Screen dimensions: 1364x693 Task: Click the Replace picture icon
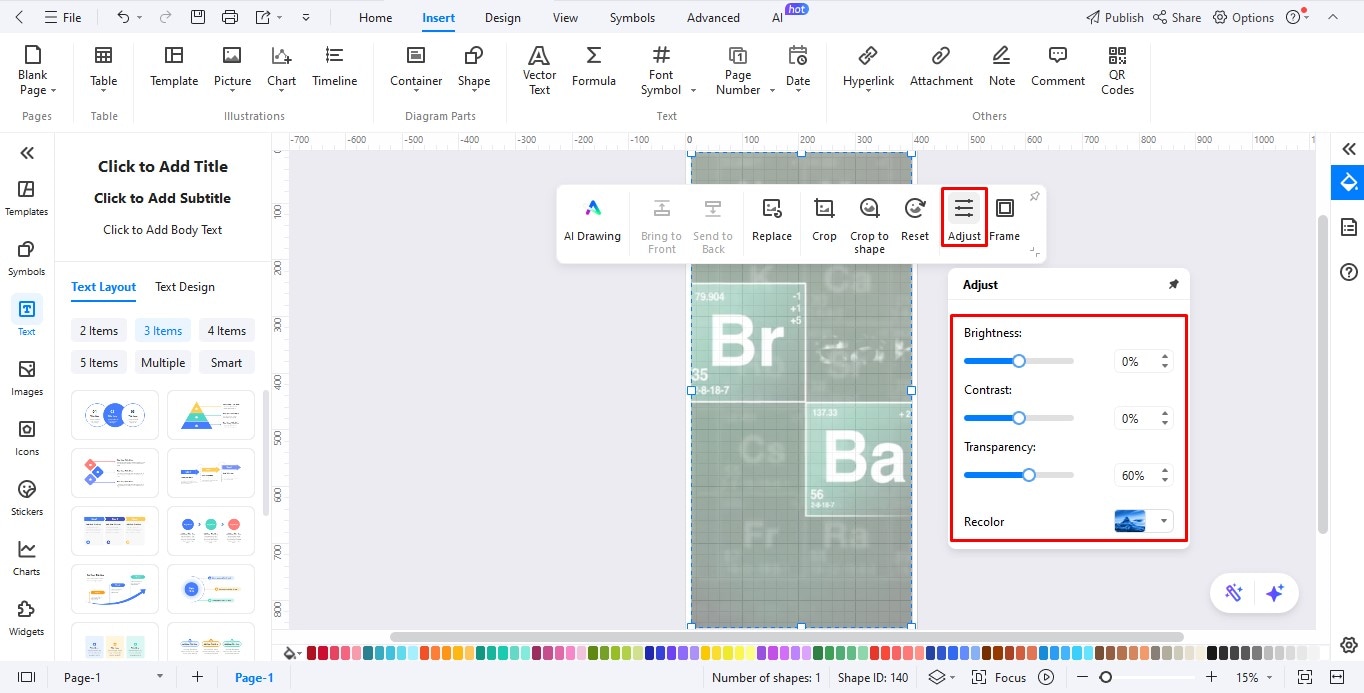(x=771, y=218)
